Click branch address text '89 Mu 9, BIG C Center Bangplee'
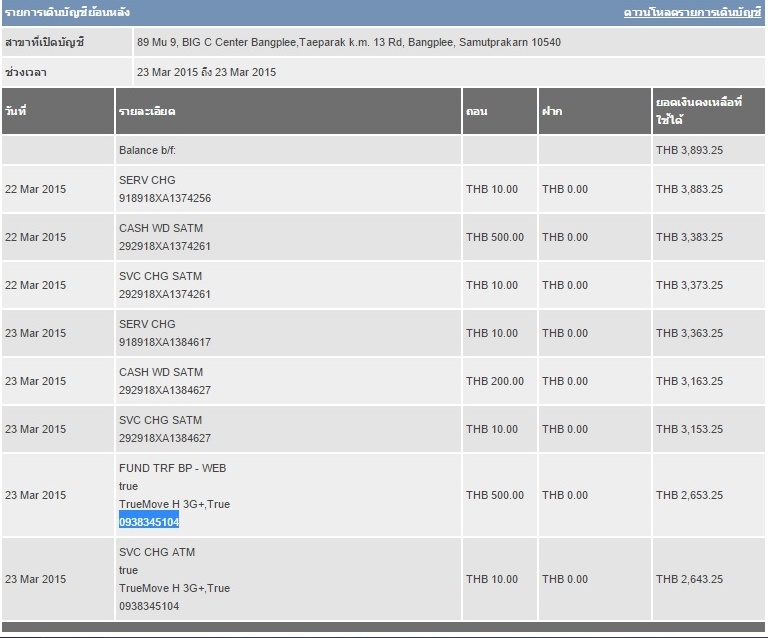This screenshot has width=768, height=638. (216, 42)
